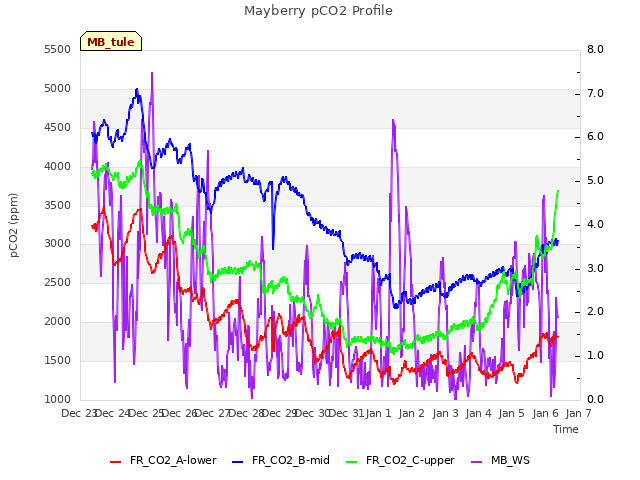Click the Jan 4 date tick label
This screenshot has height=480, width=640.
478,413
